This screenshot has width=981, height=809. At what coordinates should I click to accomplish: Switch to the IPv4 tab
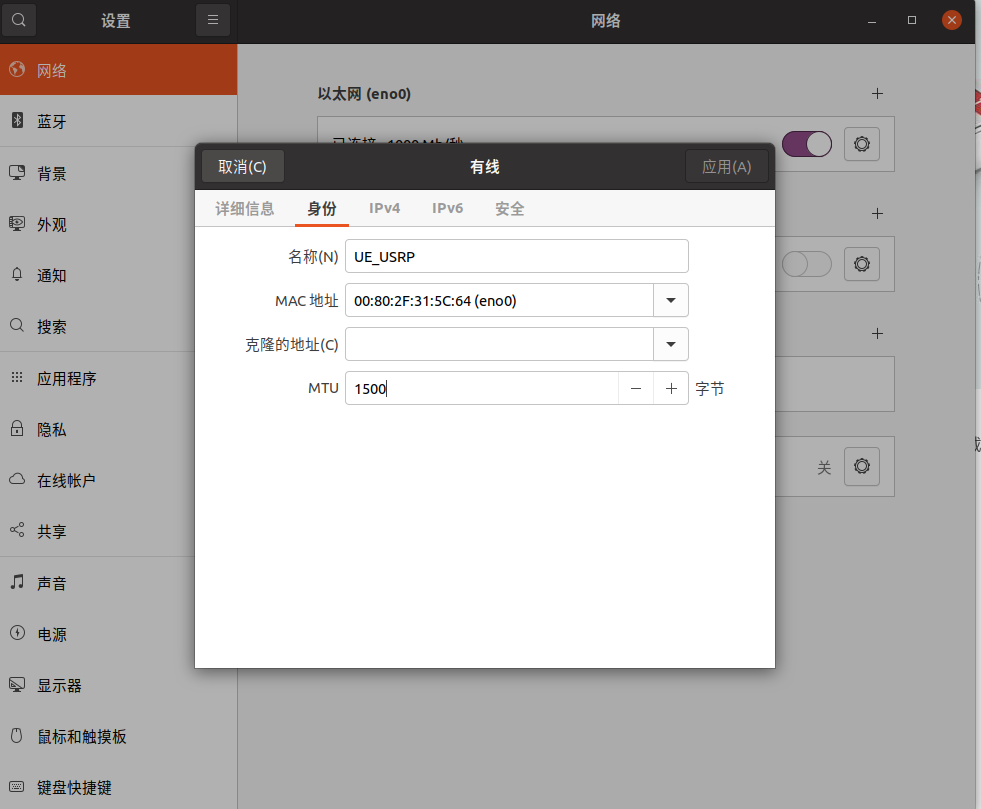tap(384, 208)
